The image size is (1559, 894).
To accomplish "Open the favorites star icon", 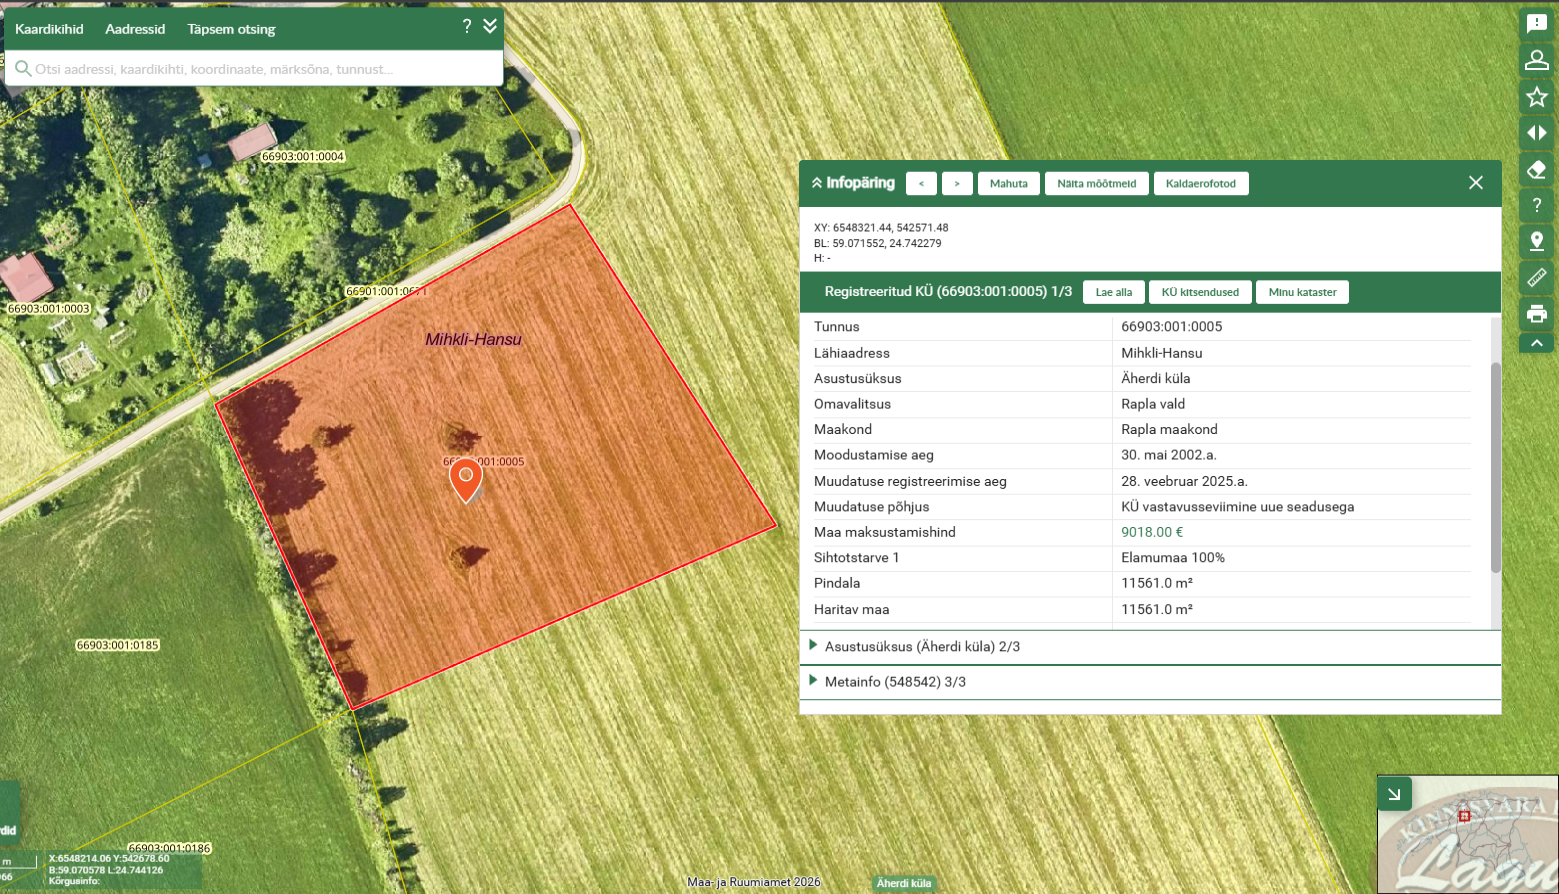I will (1537, 97).
